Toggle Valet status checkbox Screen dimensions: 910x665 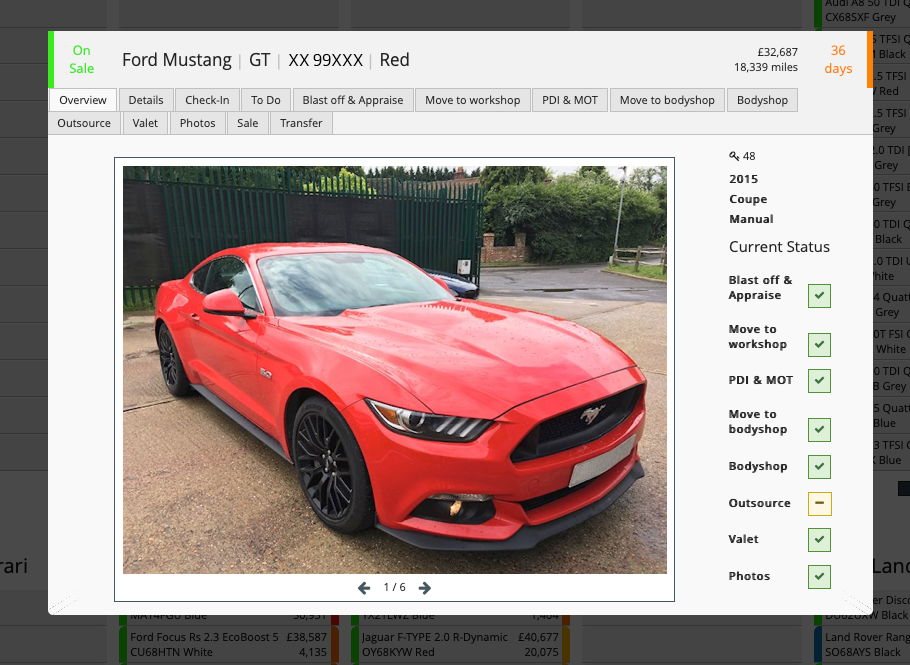pos(819,540)
